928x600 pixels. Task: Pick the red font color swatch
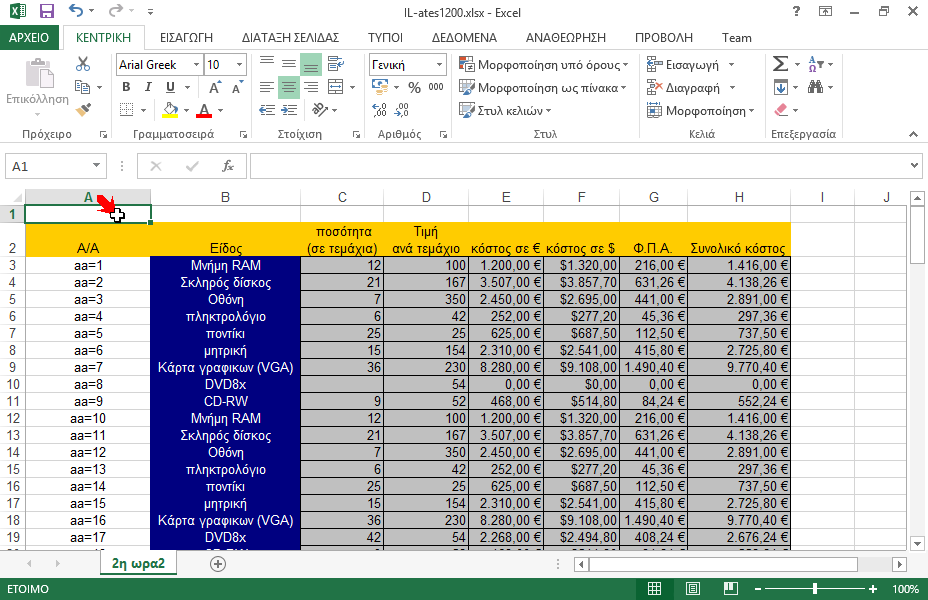[204, 110]
